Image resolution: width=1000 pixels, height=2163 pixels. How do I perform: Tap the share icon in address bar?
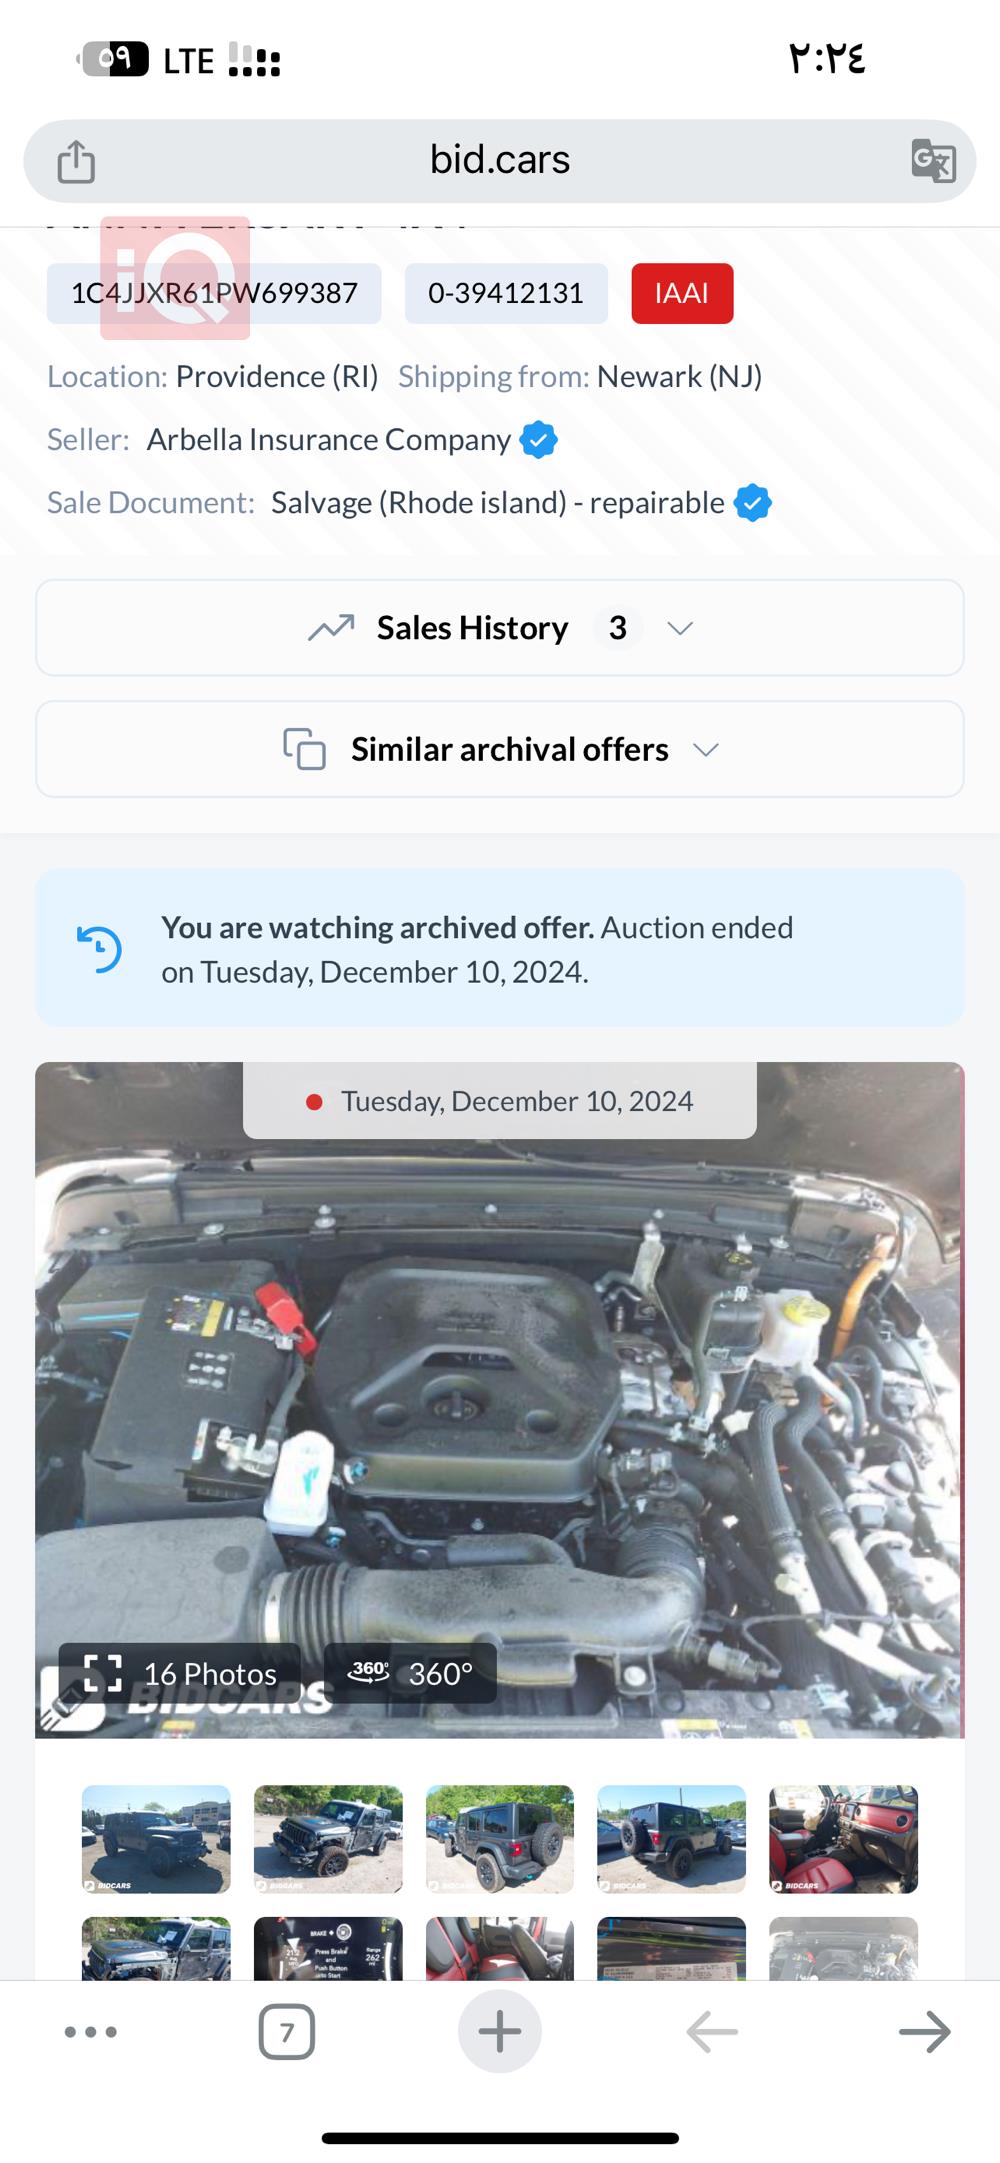(x=76, y=161)
